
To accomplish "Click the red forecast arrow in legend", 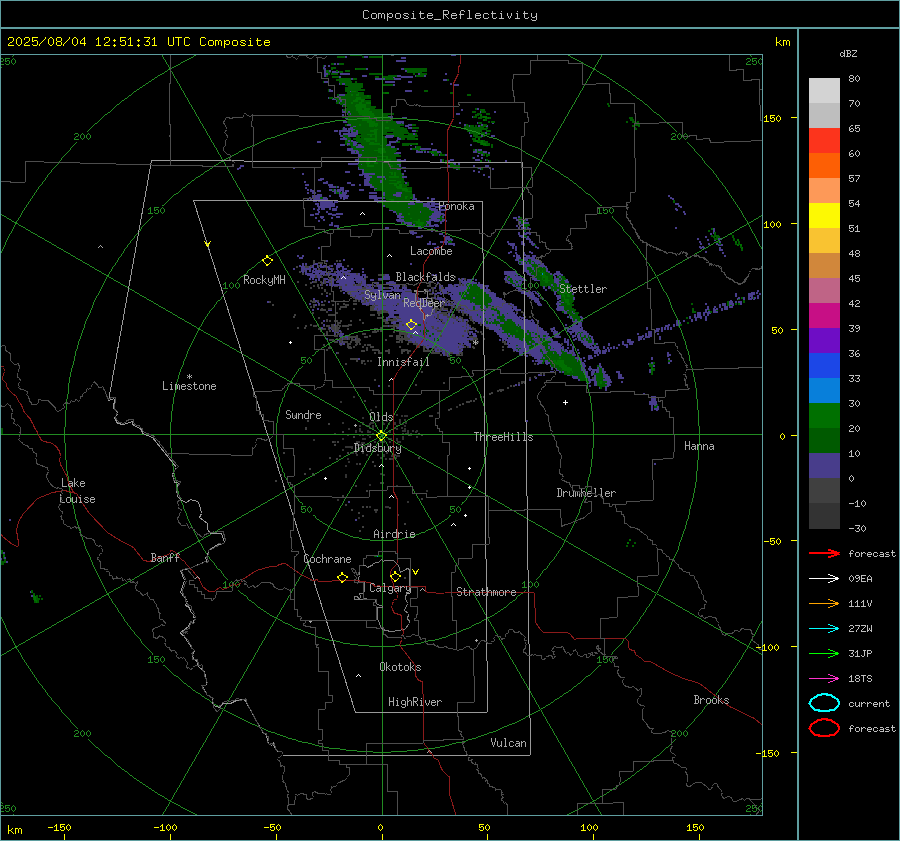I will (x=824, y=553).
